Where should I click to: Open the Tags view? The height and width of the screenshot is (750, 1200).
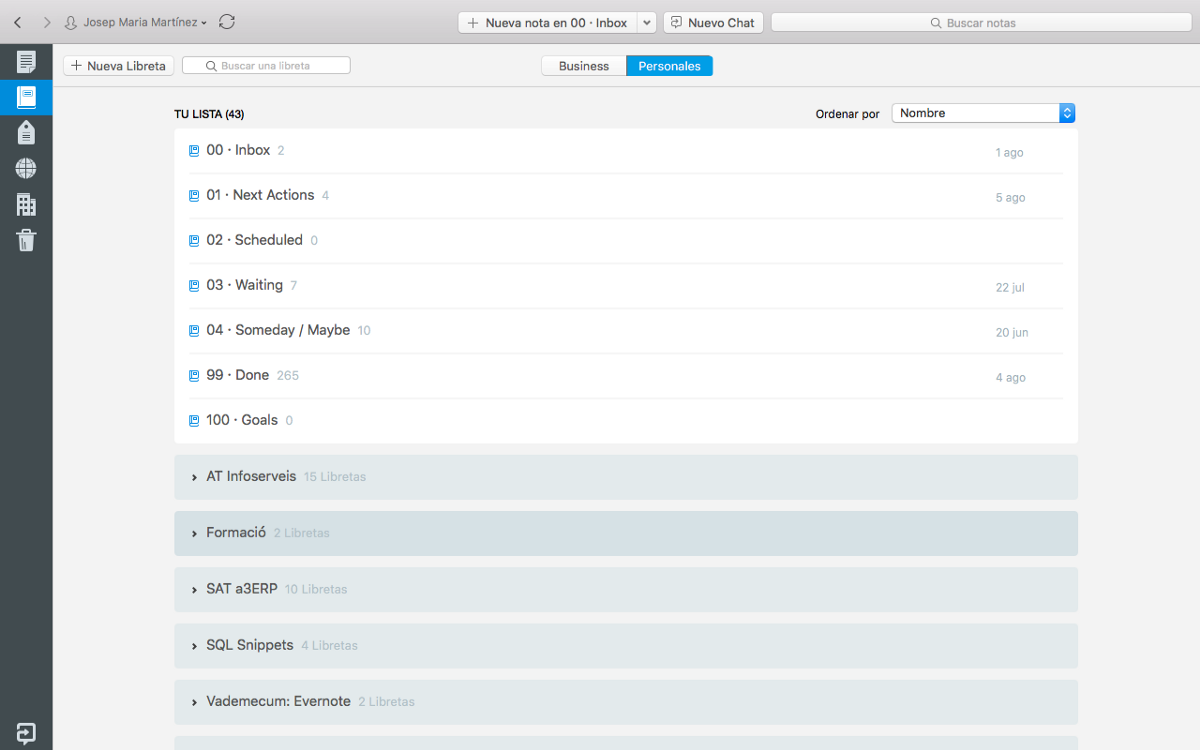[x=25, y=132]
